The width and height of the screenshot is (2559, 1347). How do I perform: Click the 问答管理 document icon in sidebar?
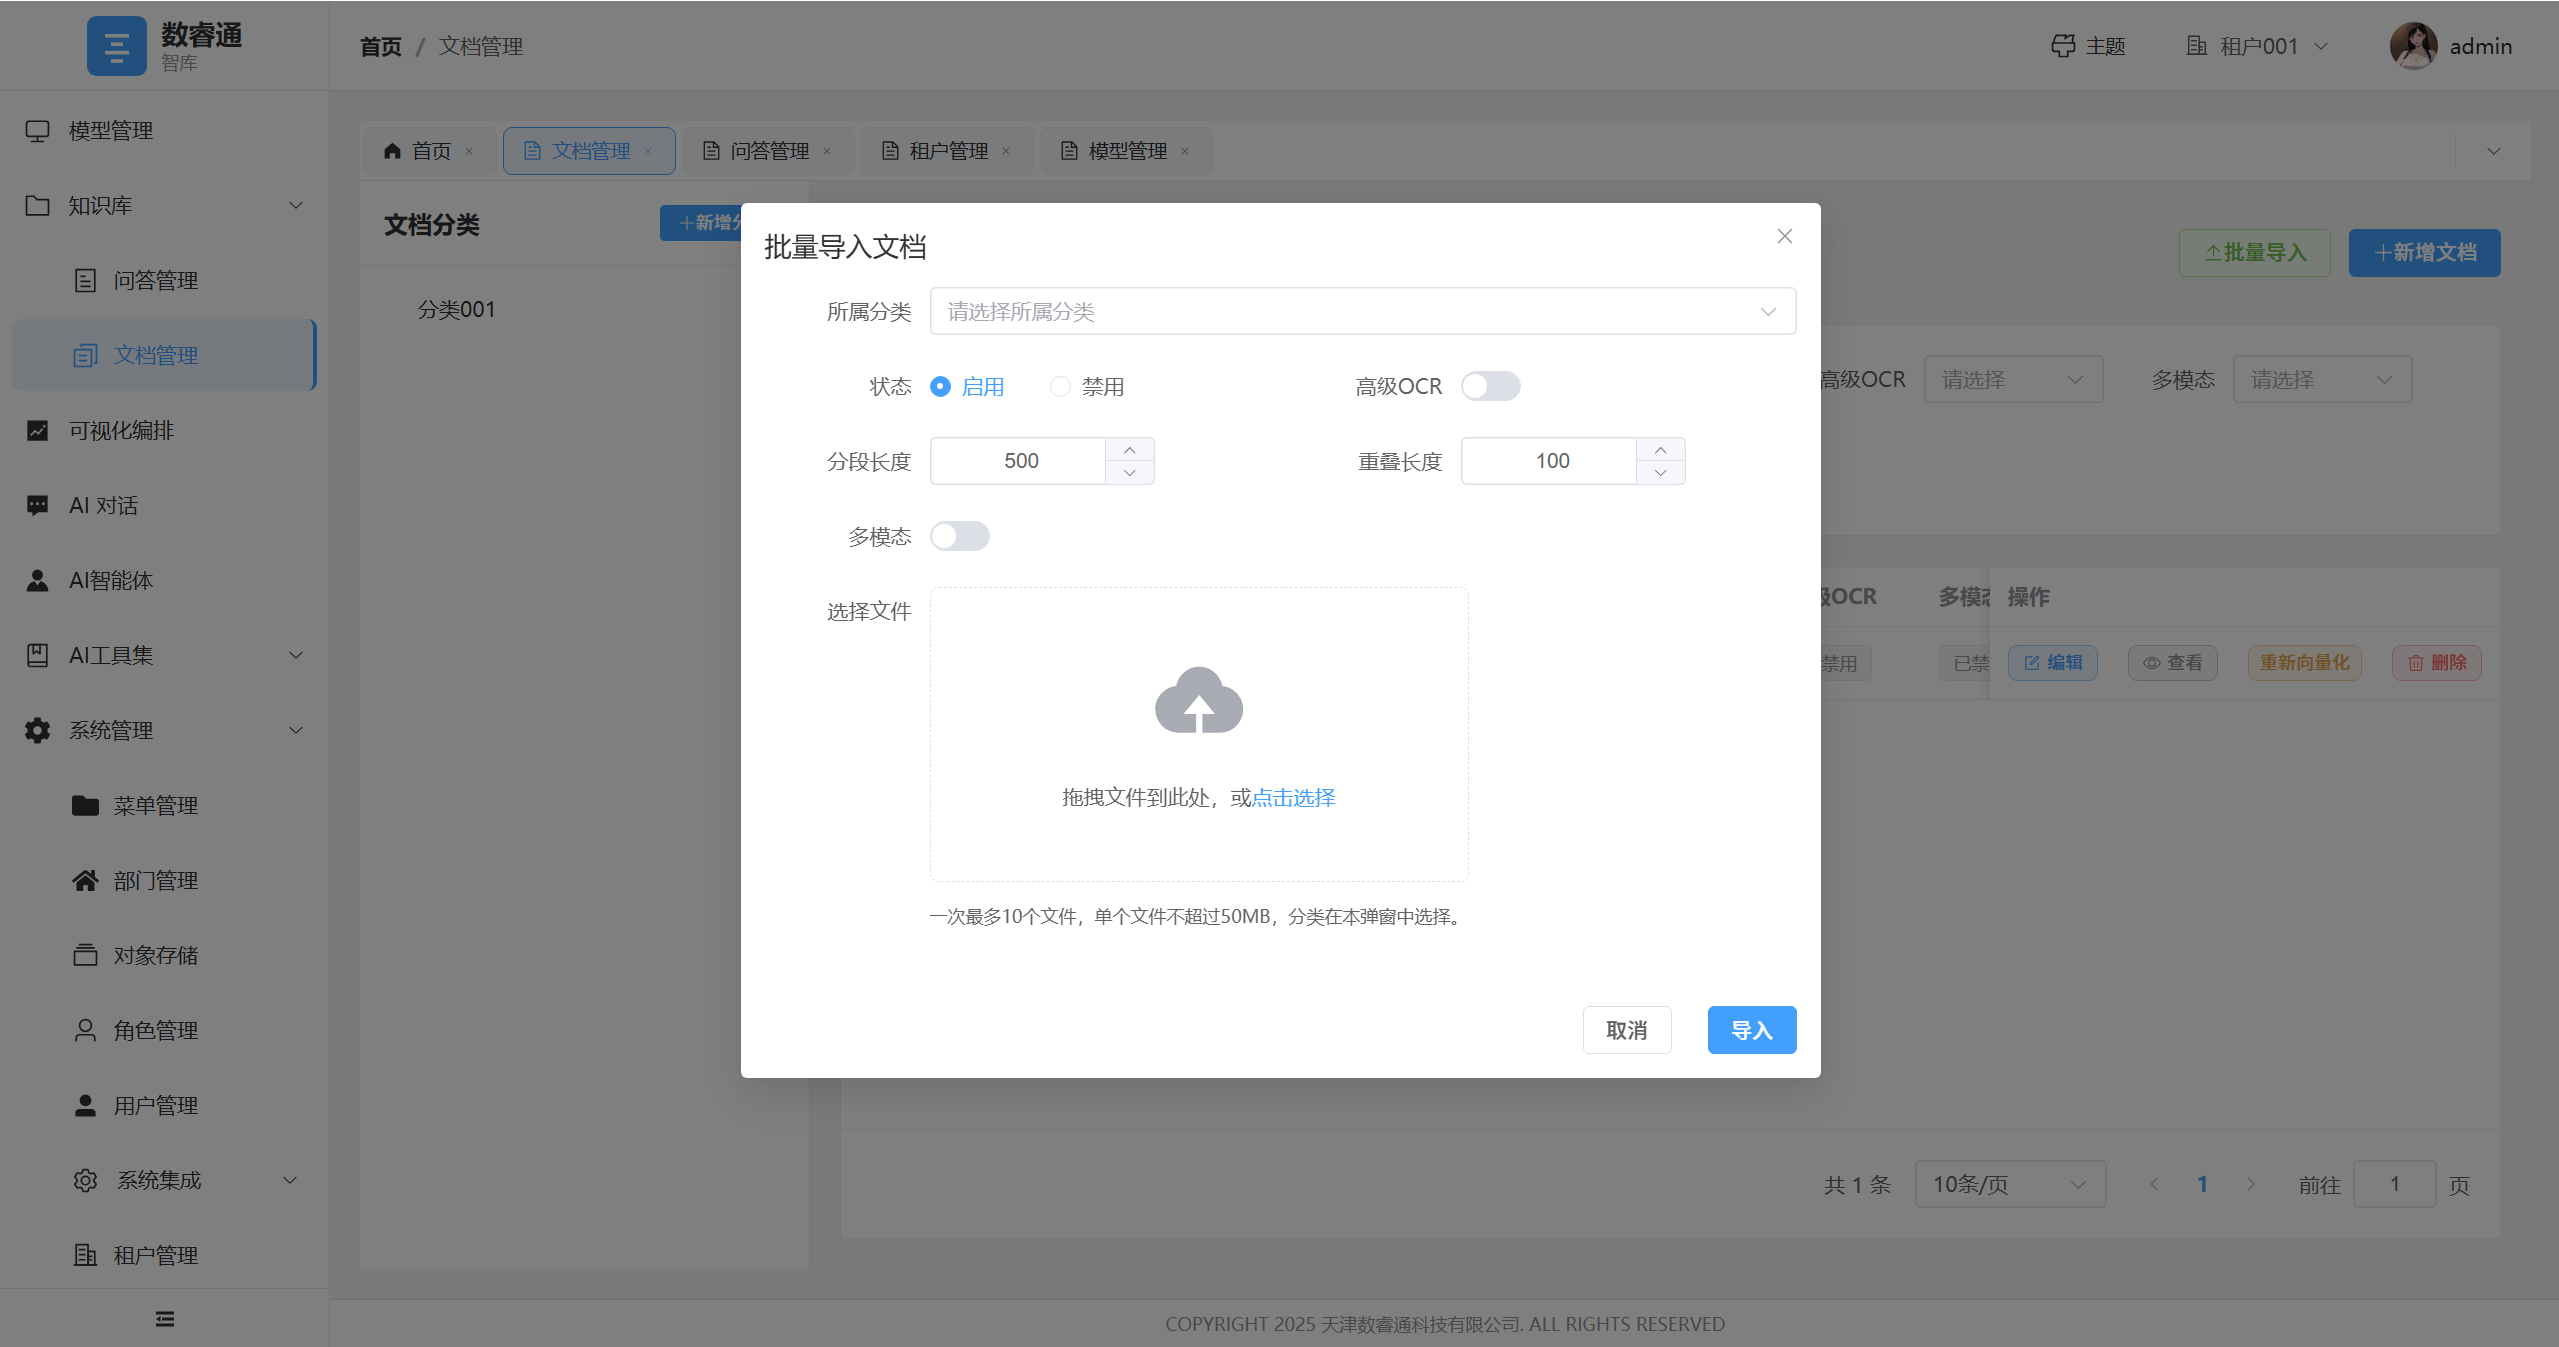[x=86, y=281]
